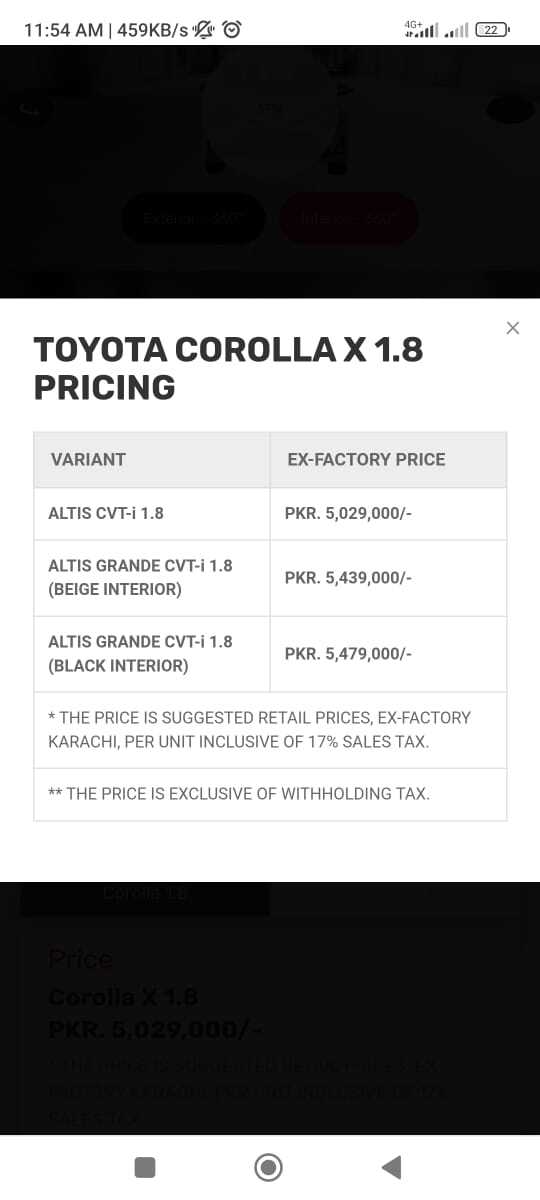The height and width of the screenshot is (1200, 540).
Task: Tap the Android back navigation triangle
Action: pyautogui.click(x=392, y=1167)
